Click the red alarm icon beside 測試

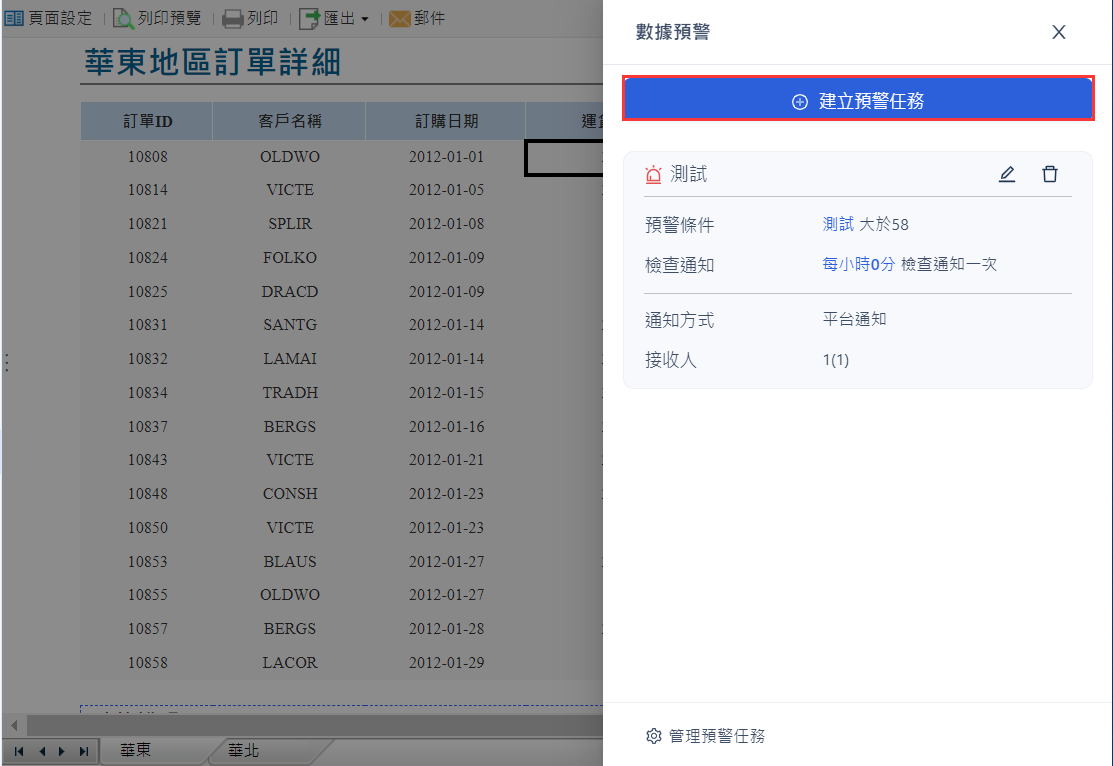click(653, 174)
